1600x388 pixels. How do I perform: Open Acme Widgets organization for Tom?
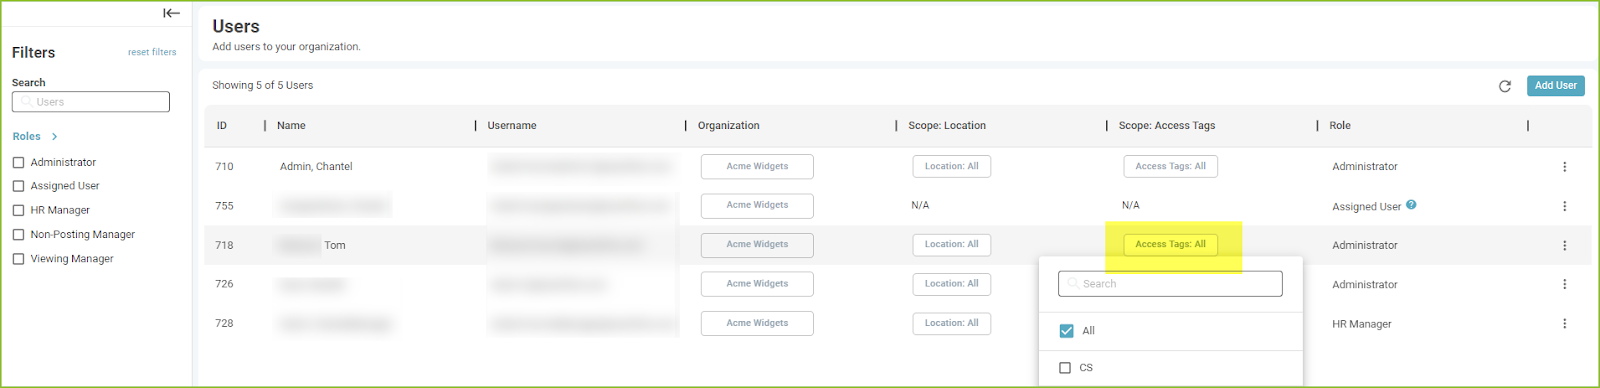(757, 244)
